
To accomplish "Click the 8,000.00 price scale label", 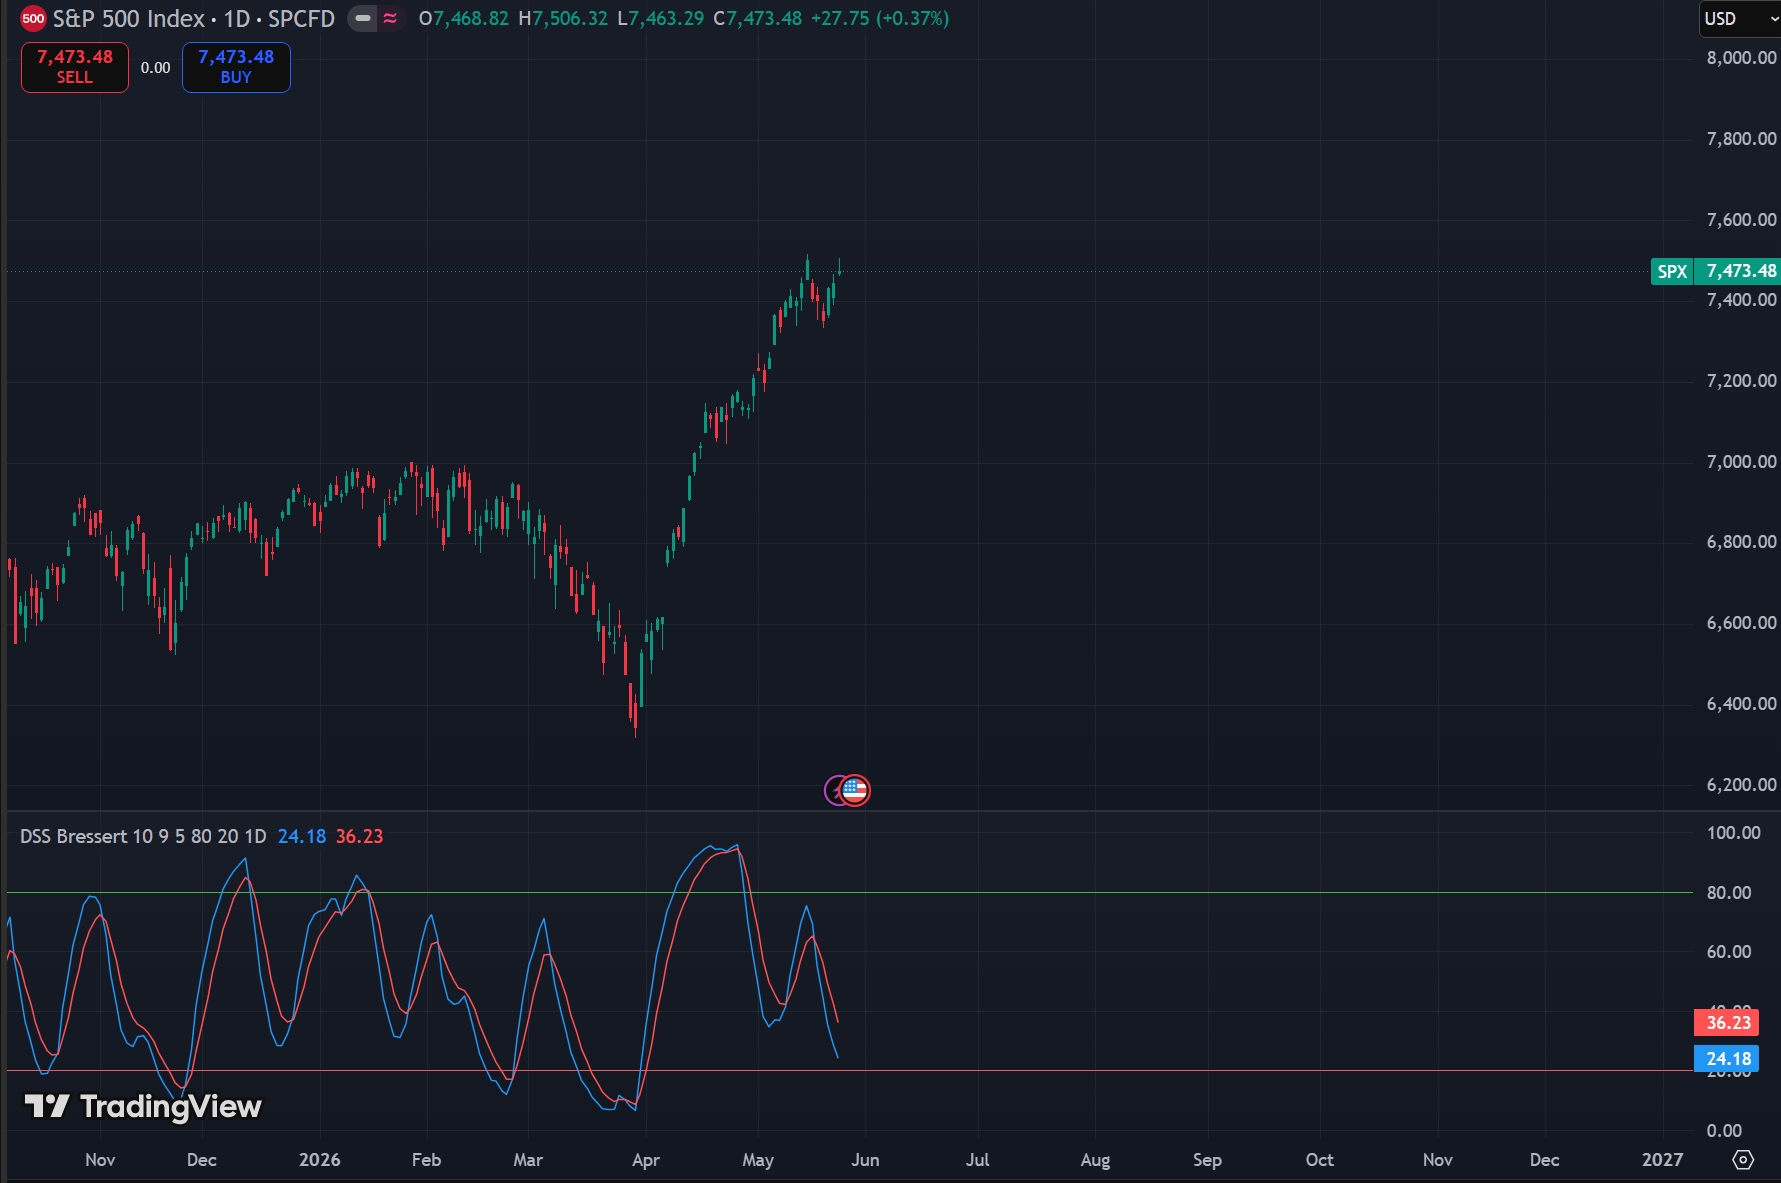I will click(x=1741, y=58).
